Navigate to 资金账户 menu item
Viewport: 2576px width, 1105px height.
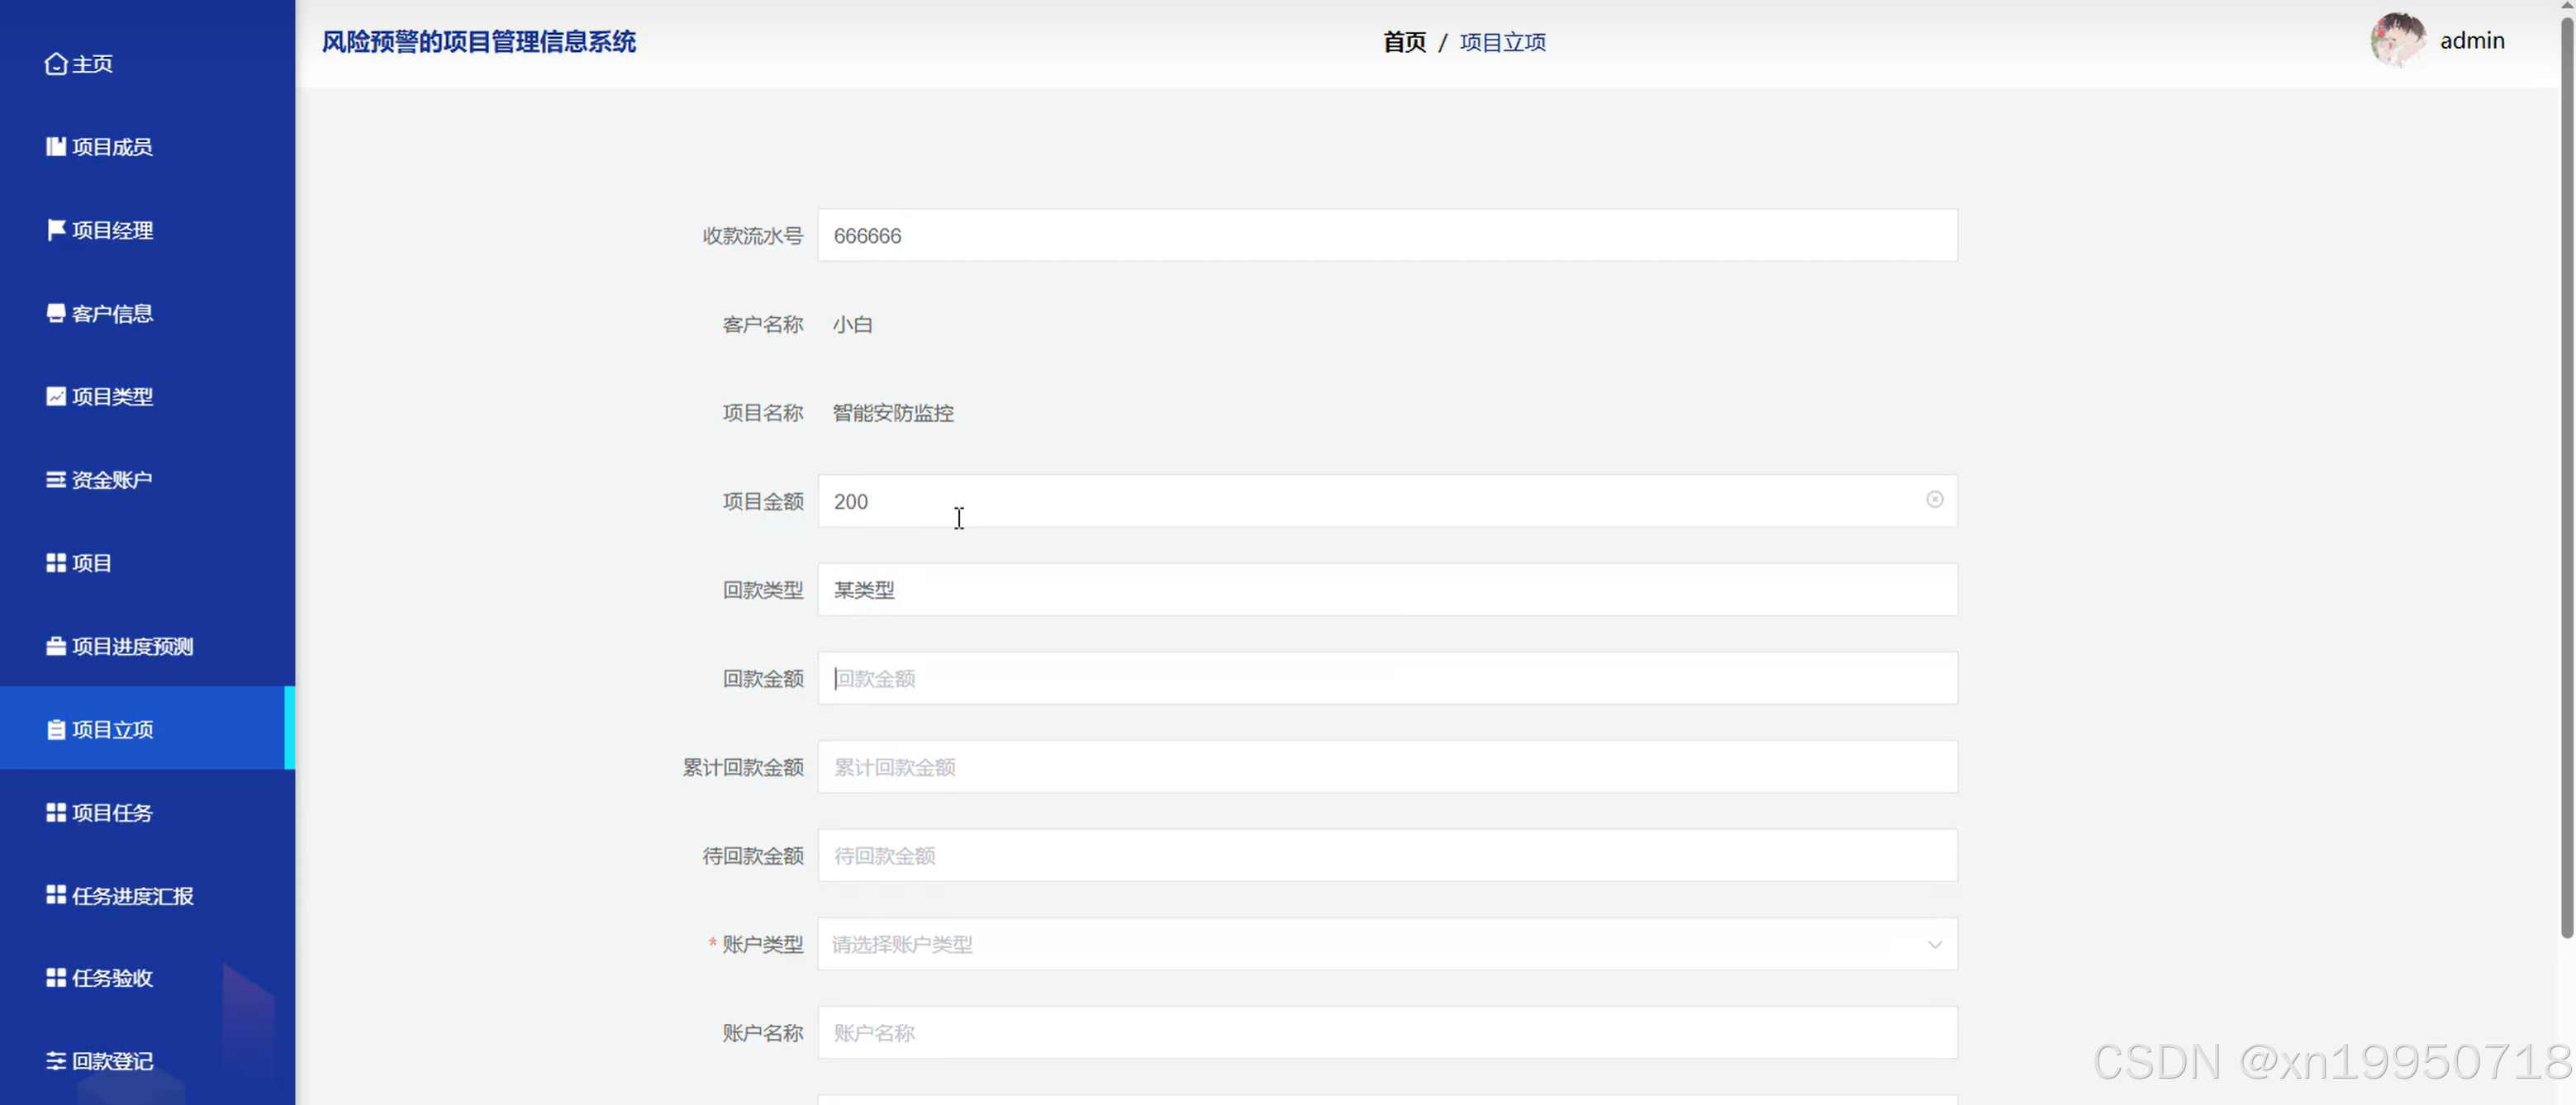[x=147, y=480]
